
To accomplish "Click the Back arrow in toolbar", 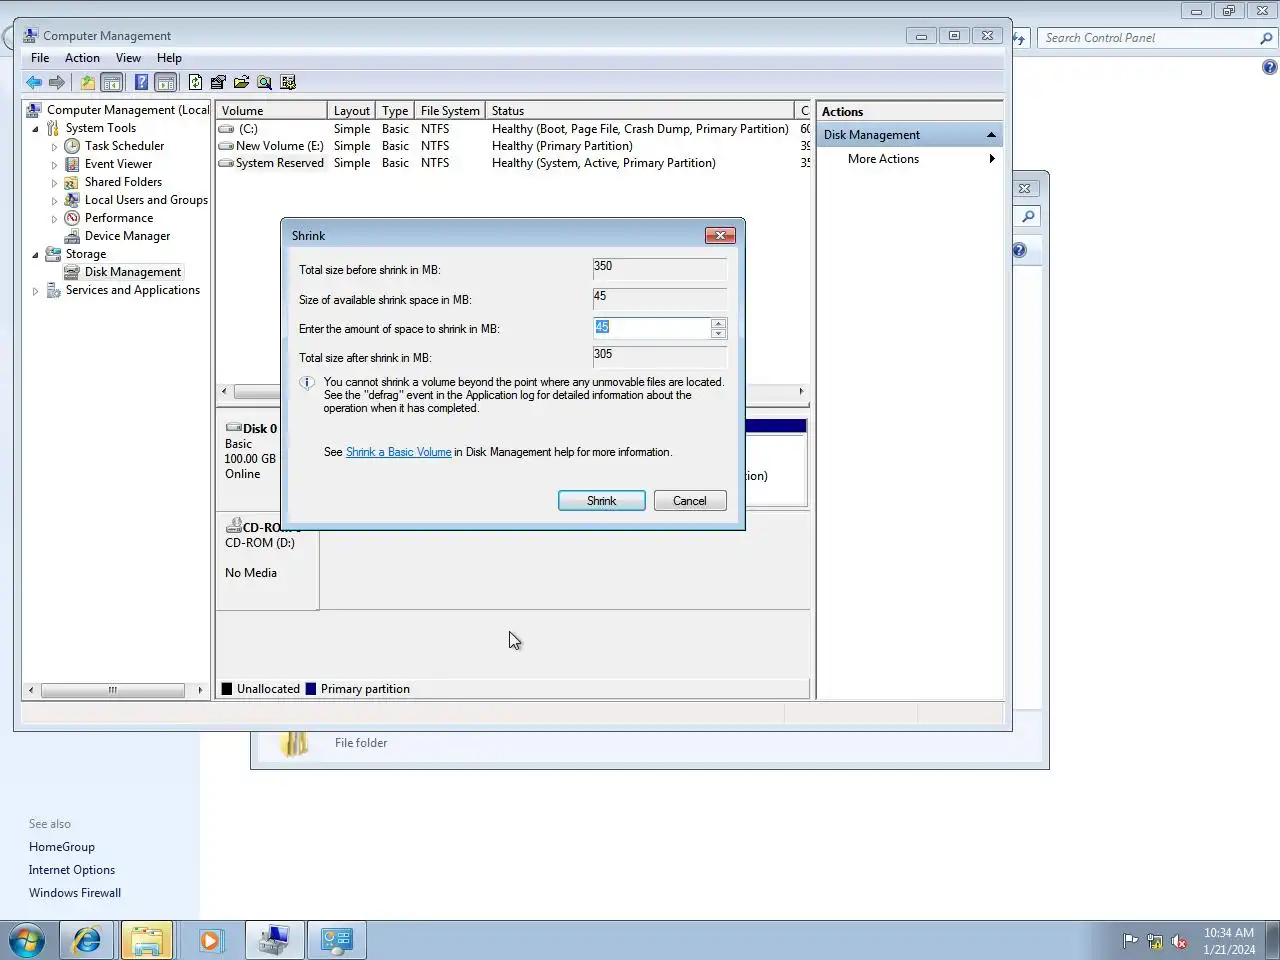I will pos(34,82).
